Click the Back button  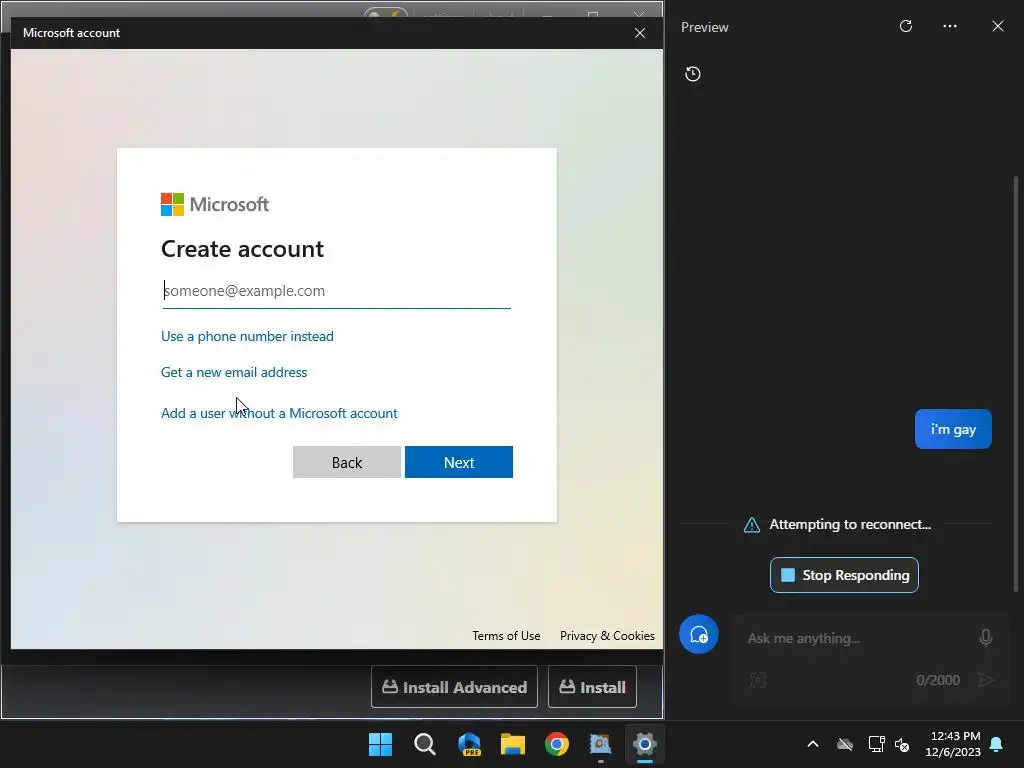point(347,462)
